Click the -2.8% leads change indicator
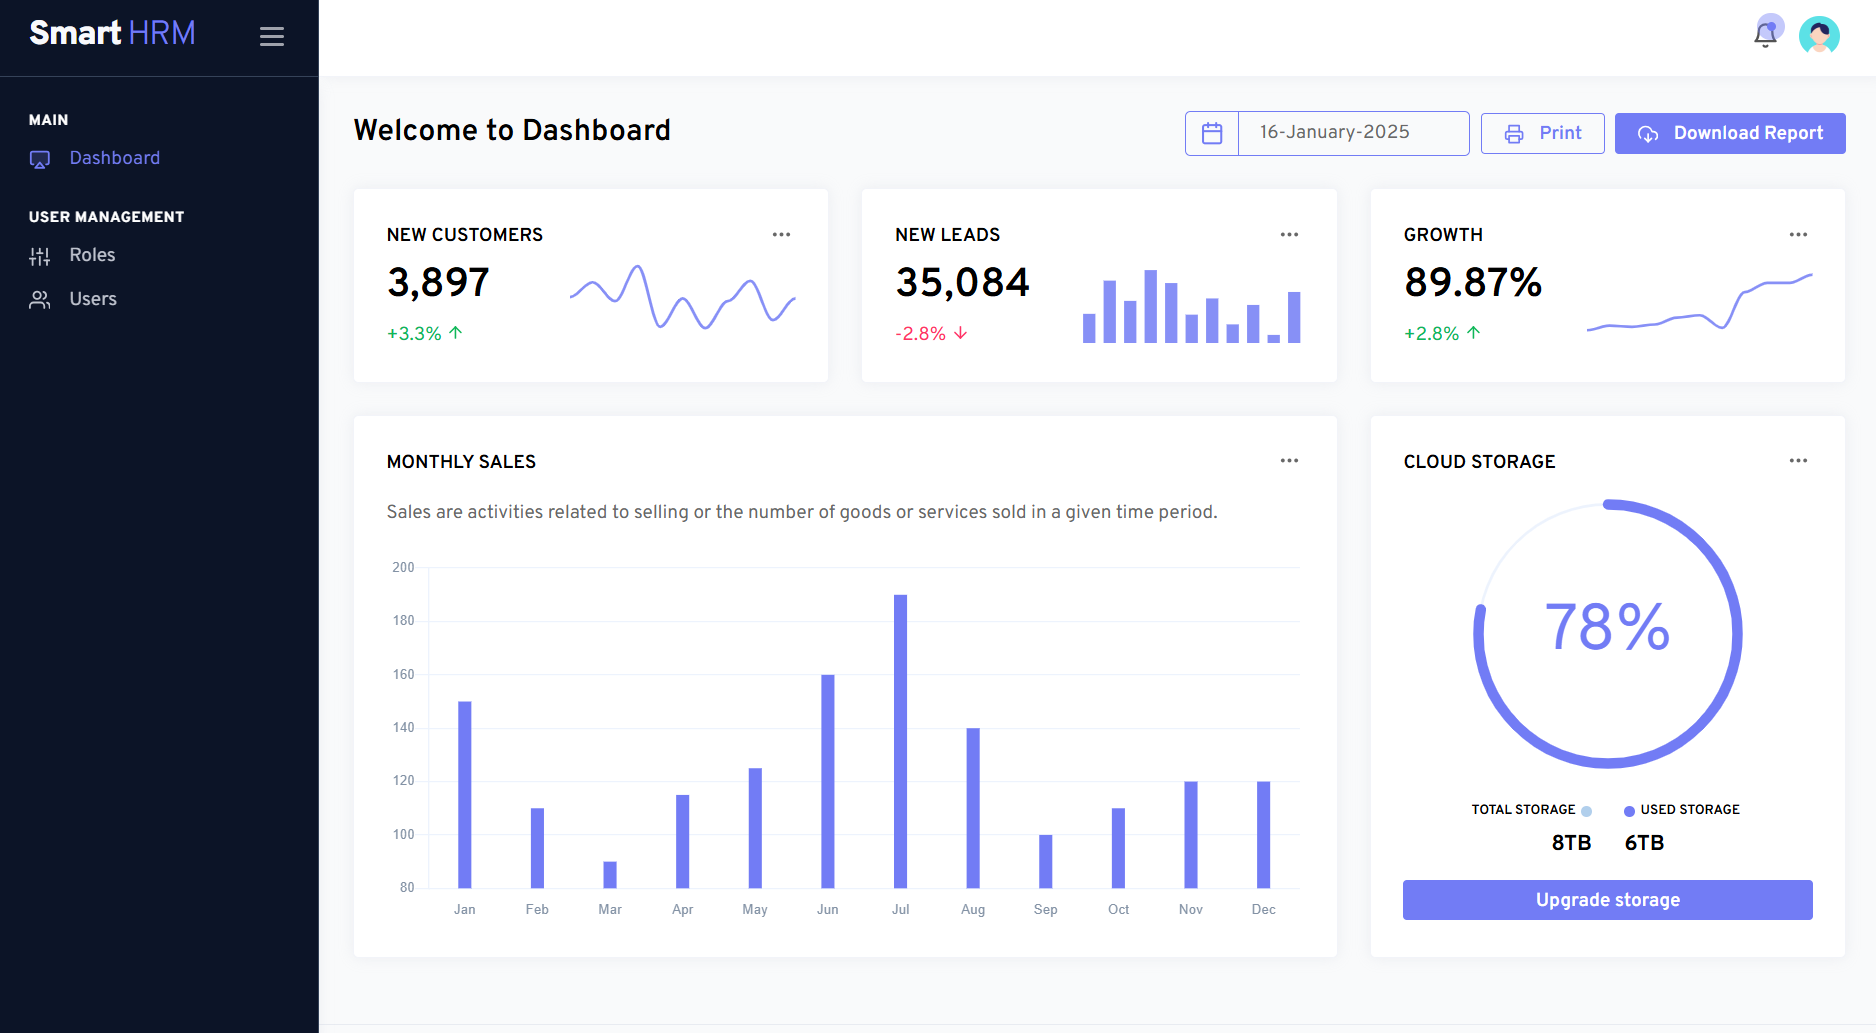Viewport: 1876px width, 1033px height. tap(932, 334)
